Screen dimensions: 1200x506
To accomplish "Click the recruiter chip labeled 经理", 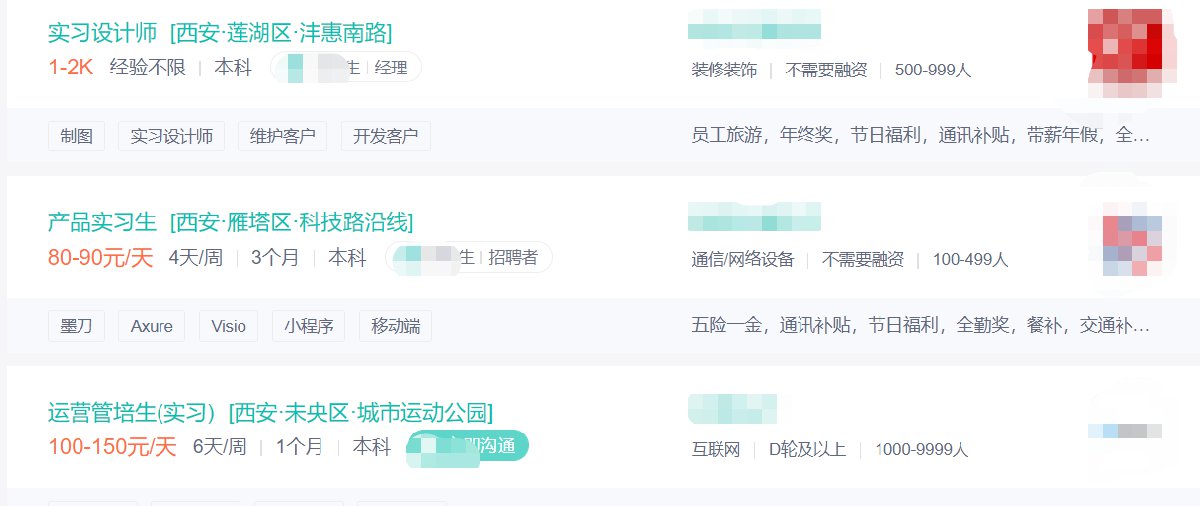I will point(346,68).
